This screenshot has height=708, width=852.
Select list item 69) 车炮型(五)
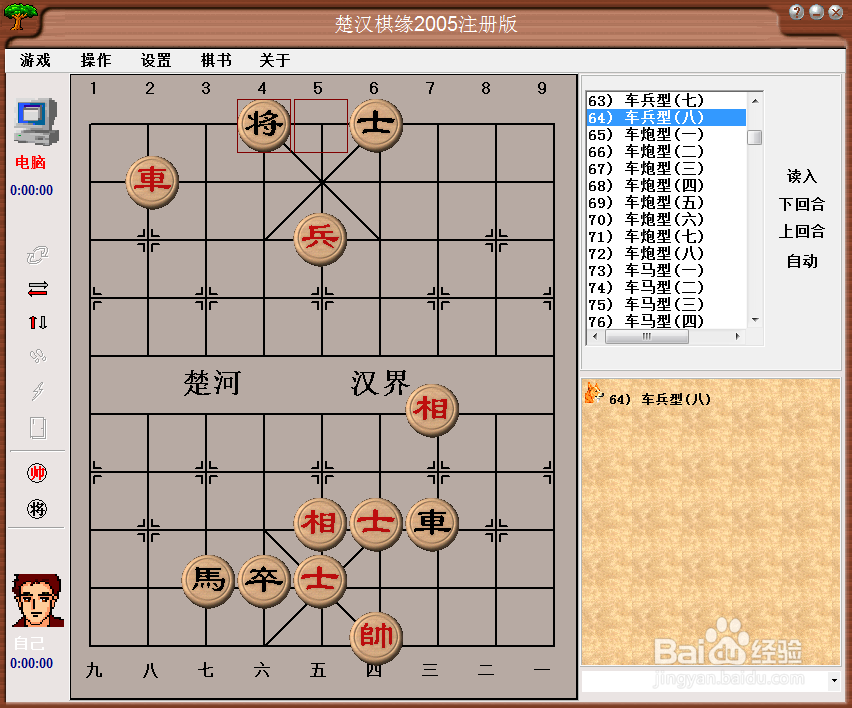[666, 203]
